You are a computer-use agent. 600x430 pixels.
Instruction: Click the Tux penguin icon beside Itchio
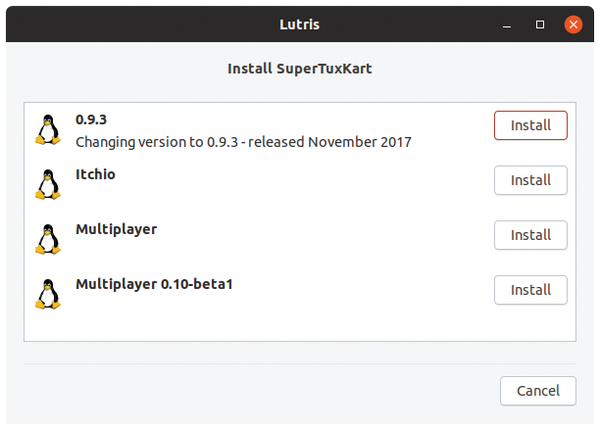pyautogui.click(x=48, y=185)
